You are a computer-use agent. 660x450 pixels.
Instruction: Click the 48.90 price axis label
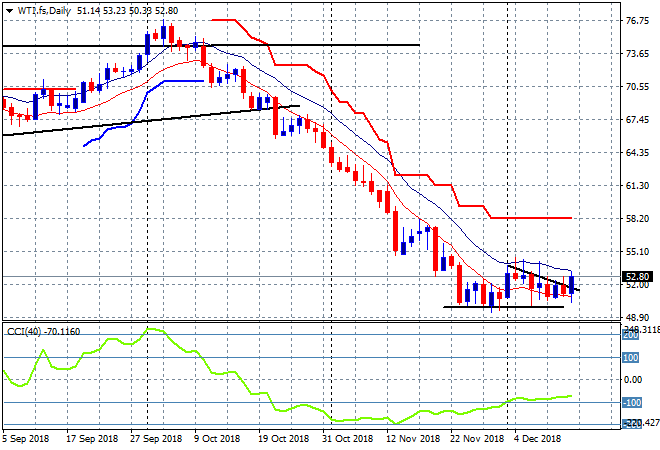[x=637, y=317]
